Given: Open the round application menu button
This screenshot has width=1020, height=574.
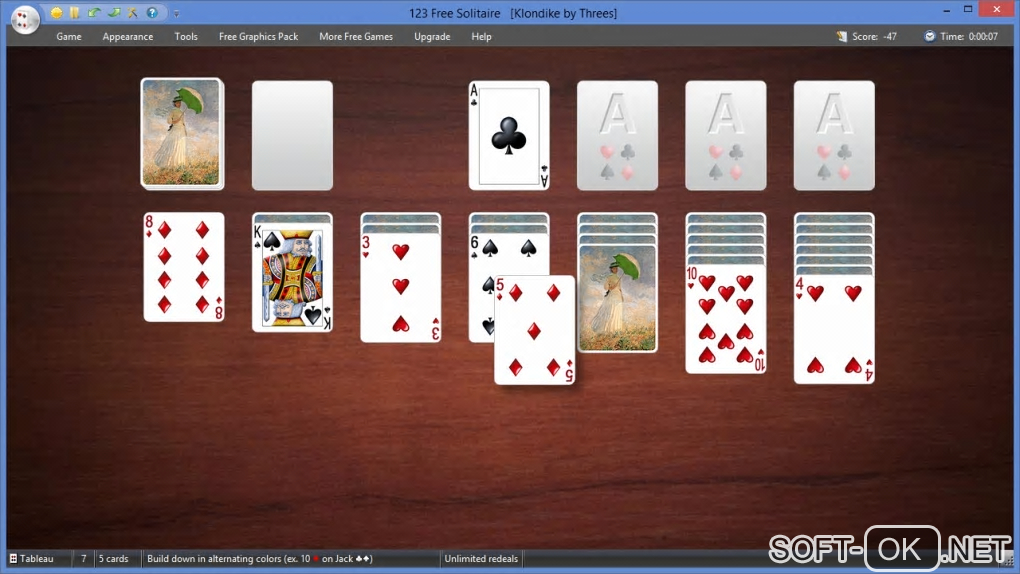Looking at the screenshot, I should click(25, 19).
